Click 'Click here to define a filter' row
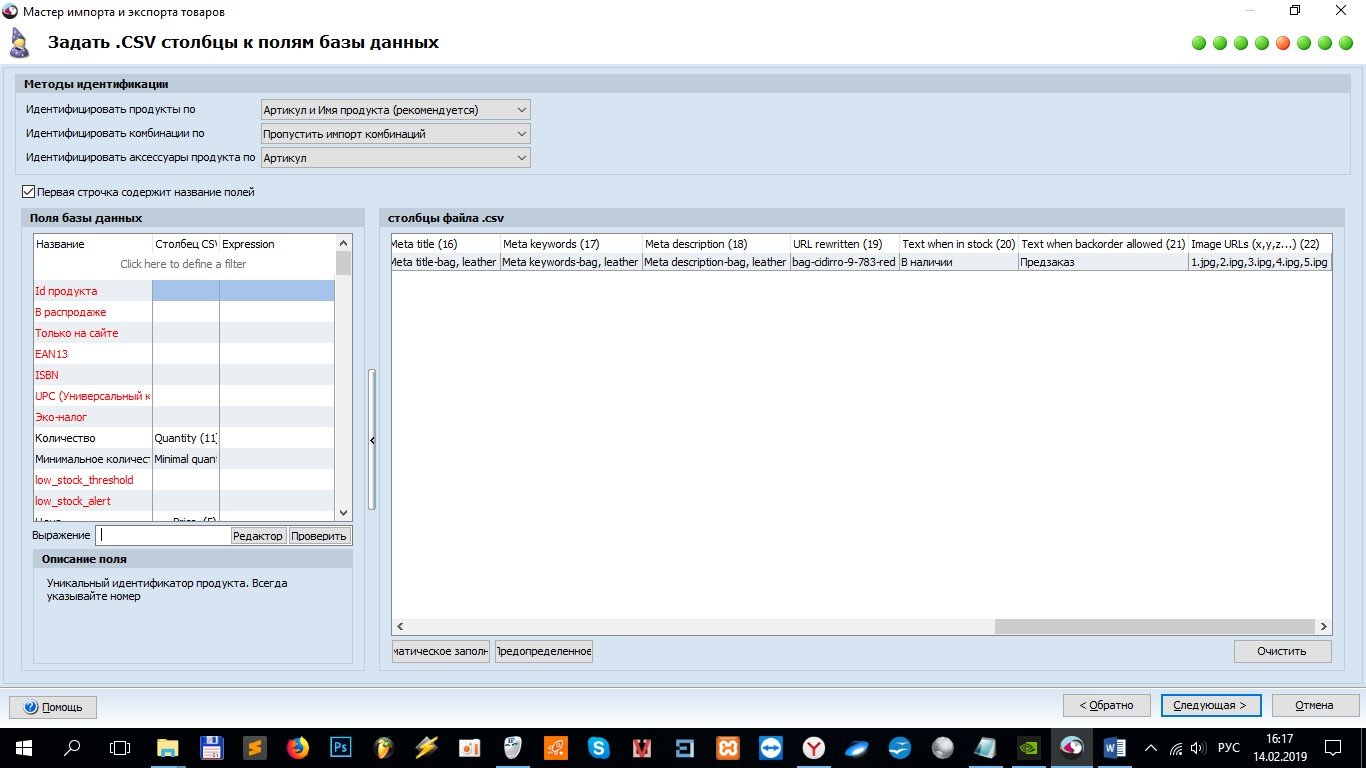 pyautogui.click(x=184, y=265)
